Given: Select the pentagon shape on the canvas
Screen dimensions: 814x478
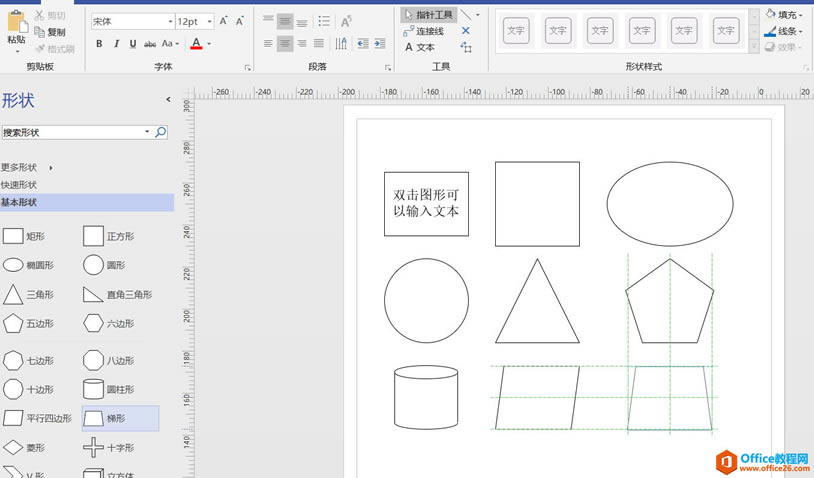Looking at the screenshot, I should click(x=670, y=301).
